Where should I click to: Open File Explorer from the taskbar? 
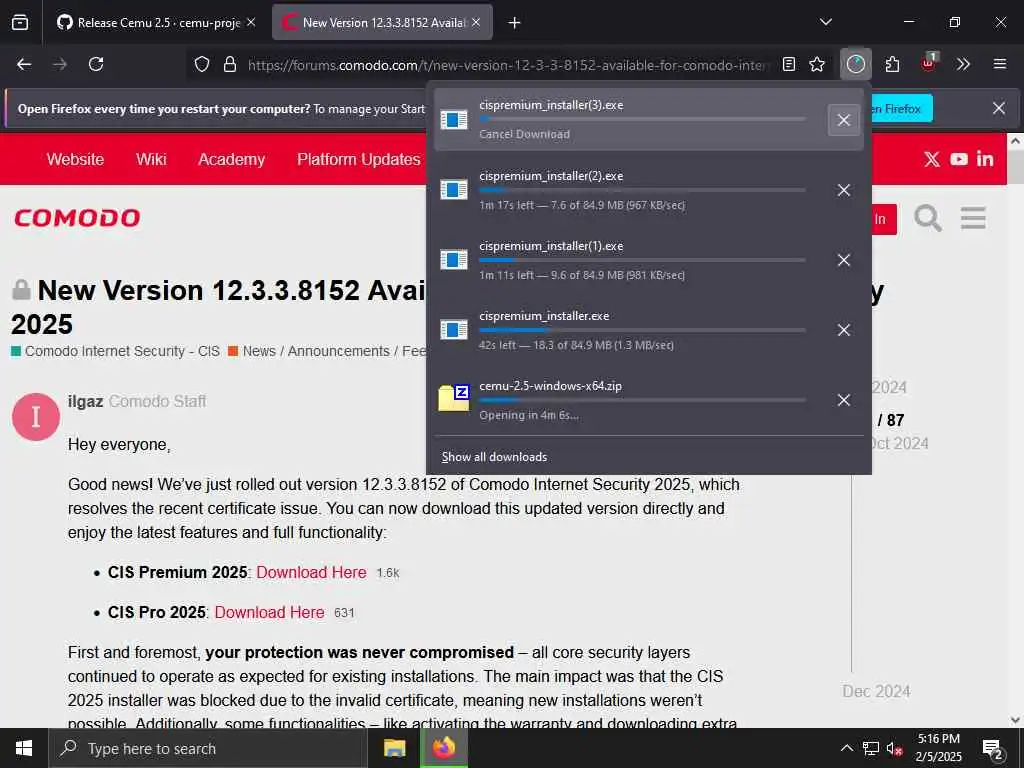tap(394, 748)
